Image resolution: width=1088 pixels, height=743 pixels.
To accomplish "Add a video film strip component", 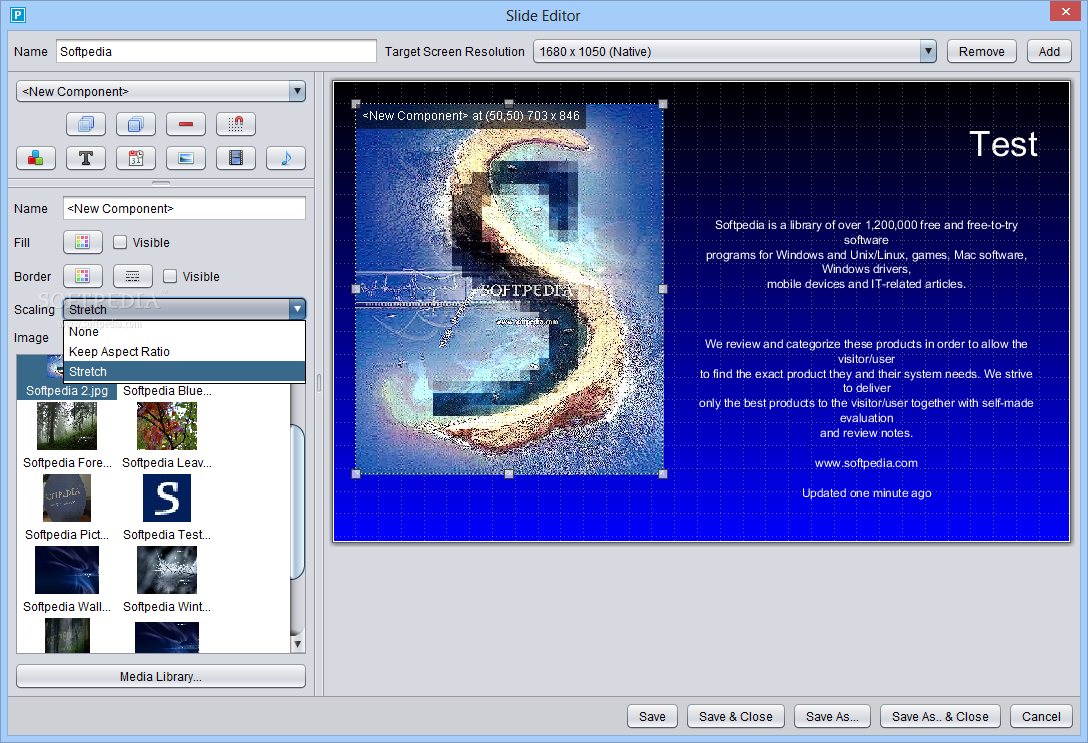I will click(236, 158).
